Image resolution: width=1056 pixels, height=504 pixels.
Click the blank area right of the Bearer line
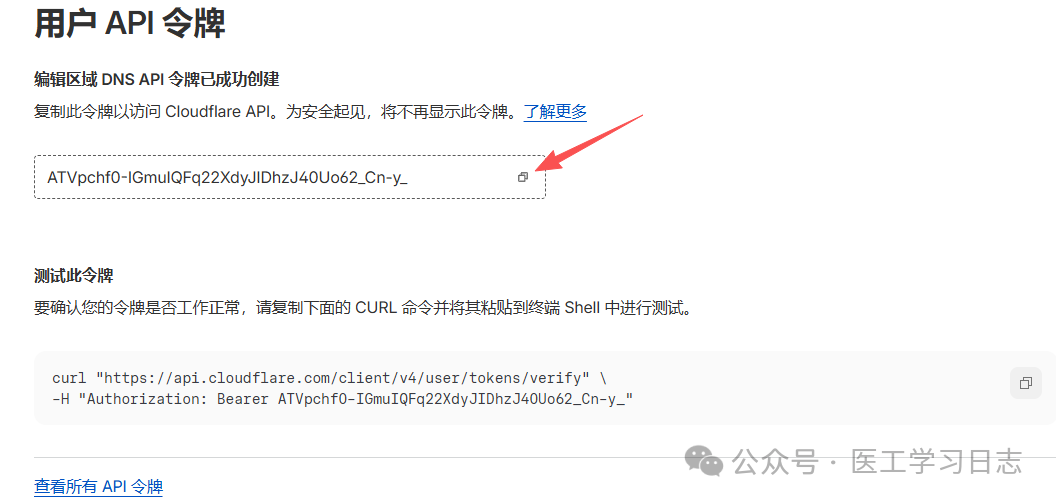click(808, 399)
